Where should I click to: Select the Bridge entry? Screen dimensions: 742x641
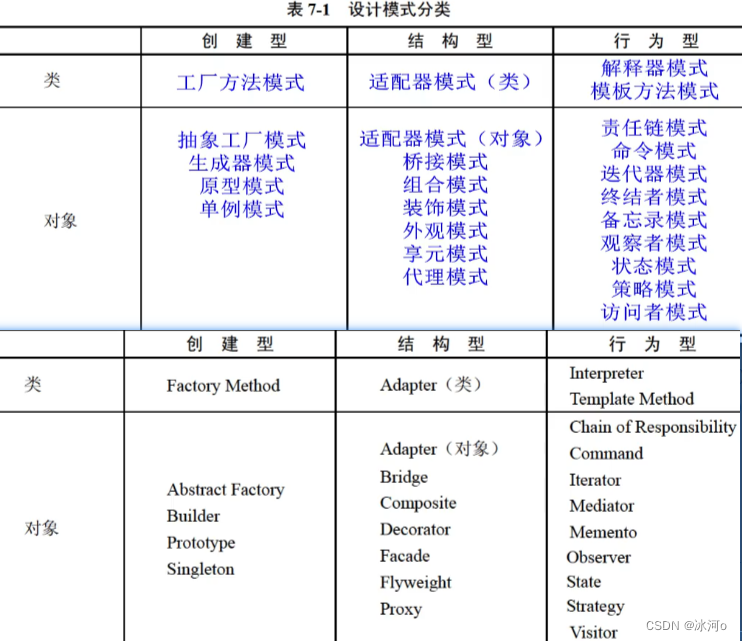[x=404, y=477]
